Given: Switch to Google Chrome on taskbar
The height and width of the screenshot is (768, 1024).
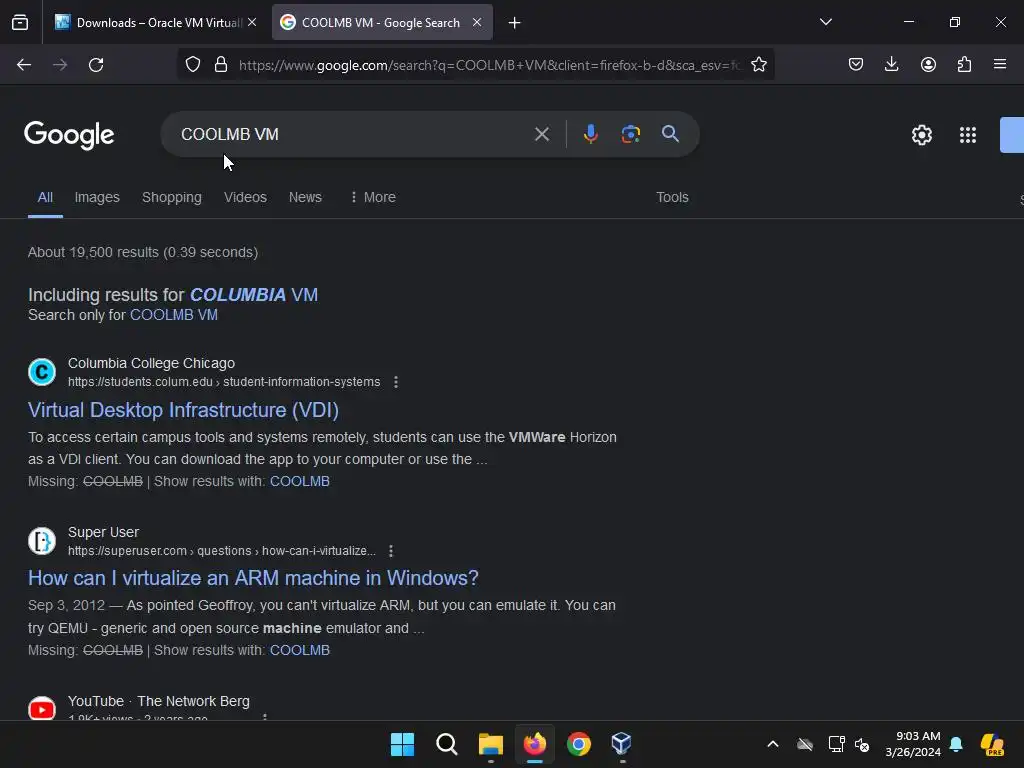Looking at the screenshot, I should click(579, 744).
